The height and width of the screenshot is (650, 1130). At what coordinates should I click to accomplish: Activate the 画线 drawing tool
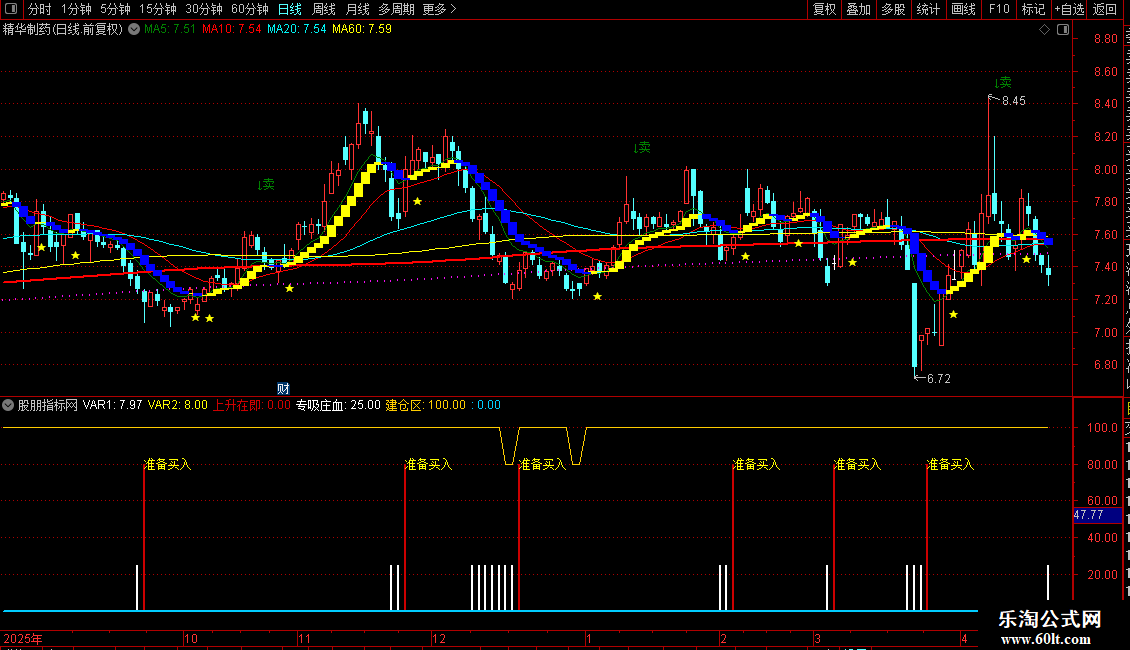pos(964,9)
